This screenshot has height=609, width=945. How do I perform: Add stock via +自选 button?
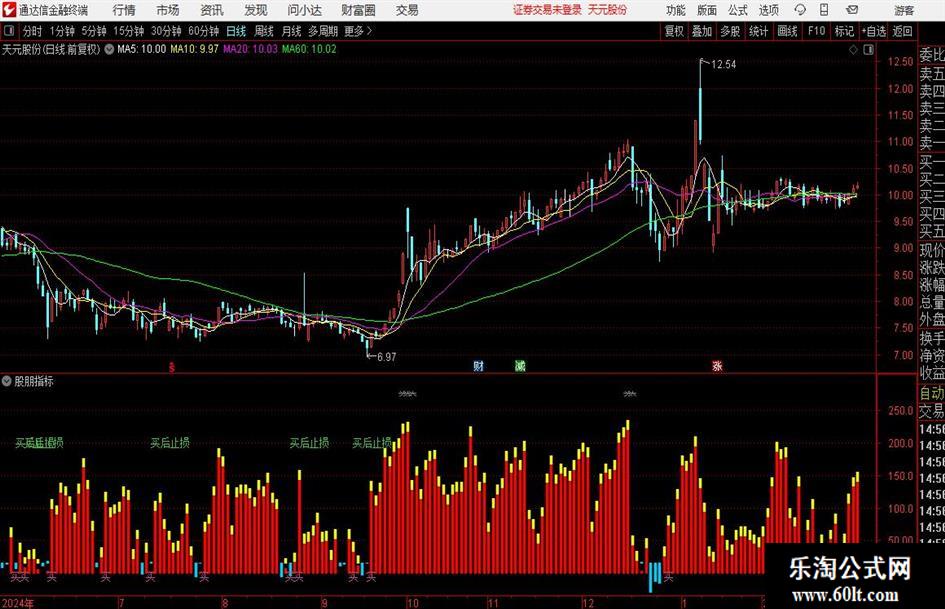click(873, 31)
